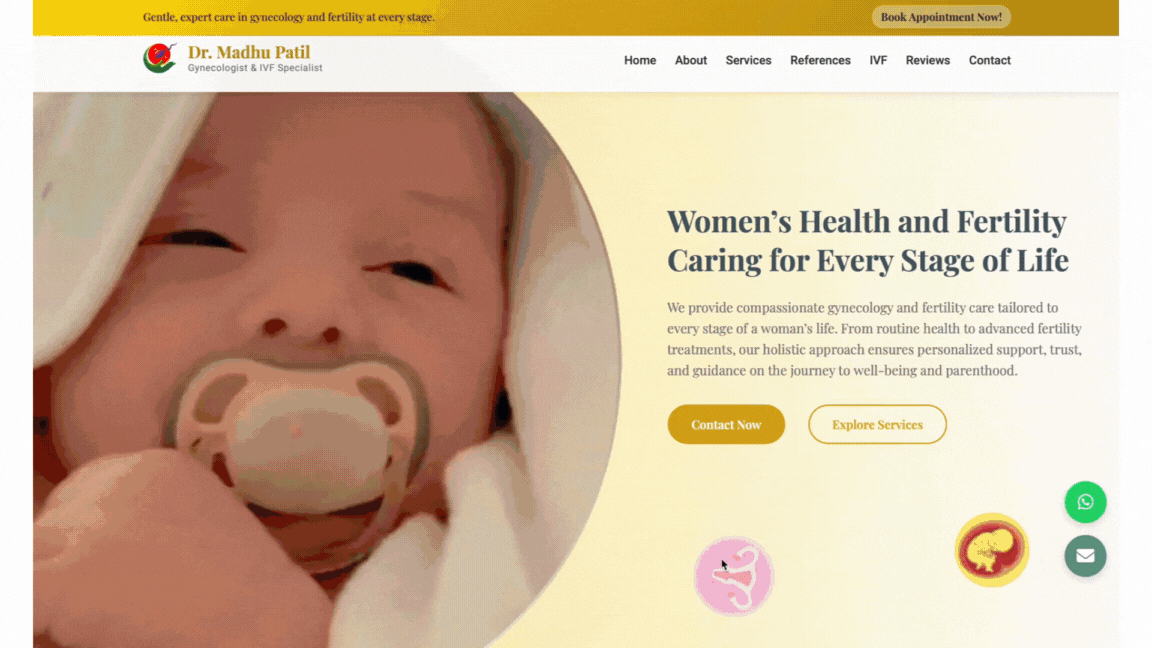Click the Book Appointment Now! button
This screenshot has width=1152, height=648.
(941, 17)
